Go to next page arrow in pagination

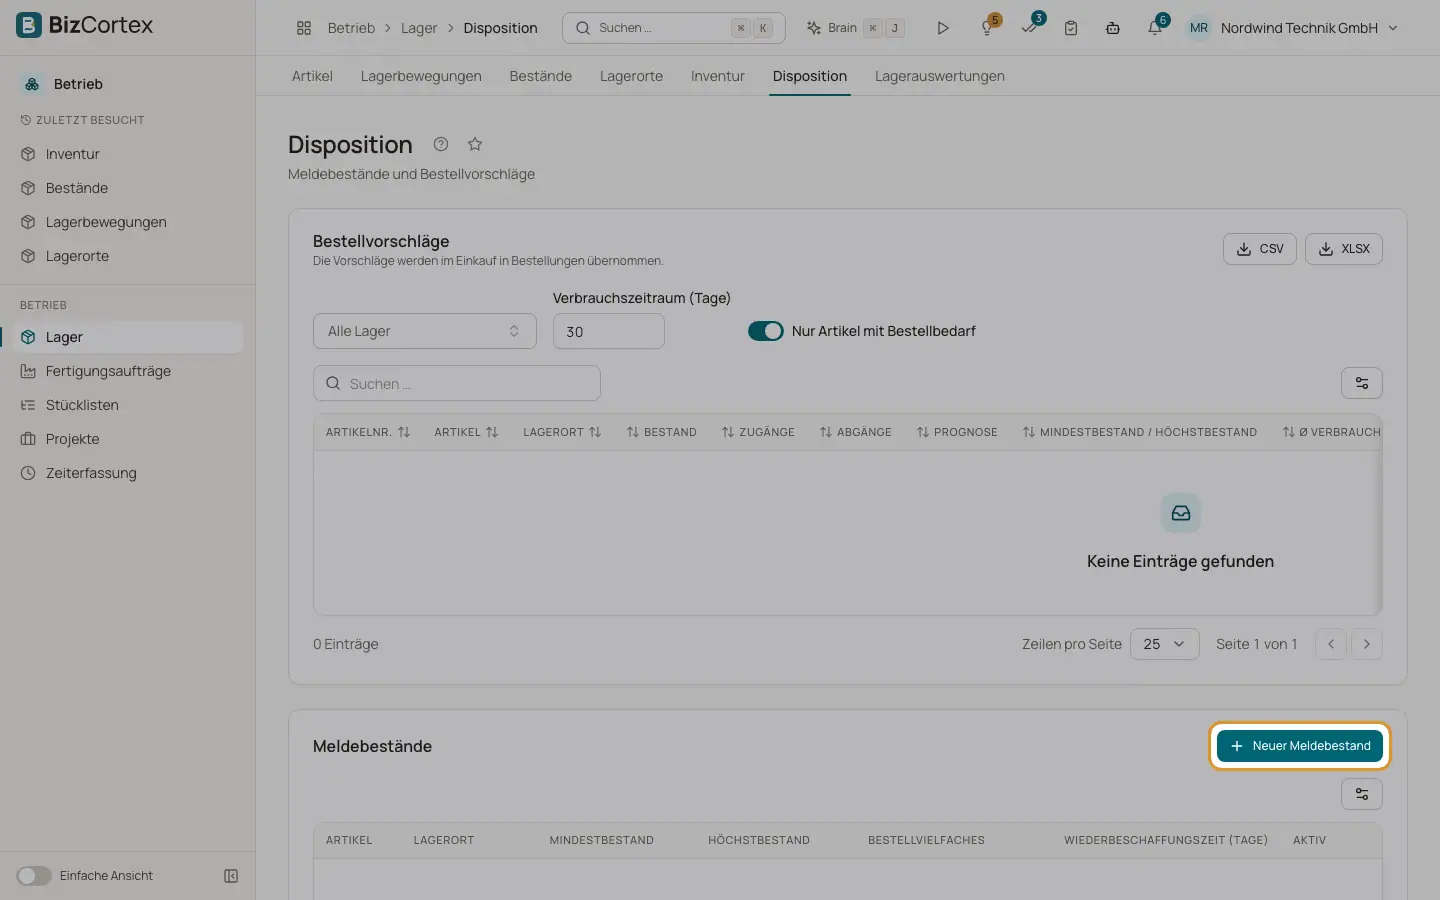pos(1367,644)
